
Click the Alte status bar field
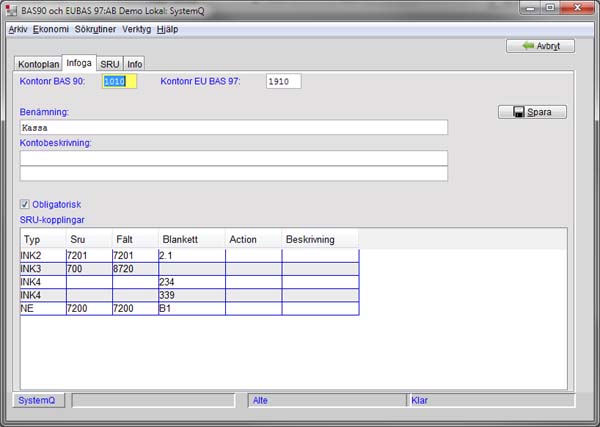pyautogui.click(x=328, y=401)
